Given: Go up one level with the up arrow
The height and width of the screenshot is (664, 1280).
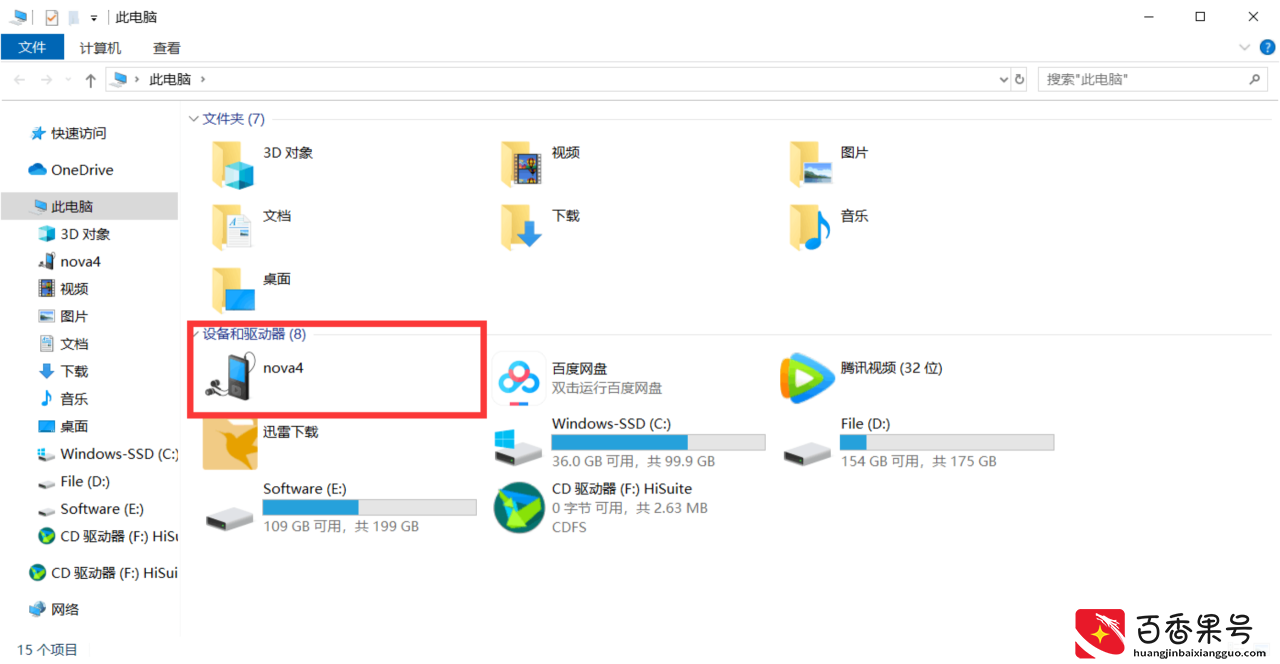Looking at the screenshot, I should pos(91,80).
